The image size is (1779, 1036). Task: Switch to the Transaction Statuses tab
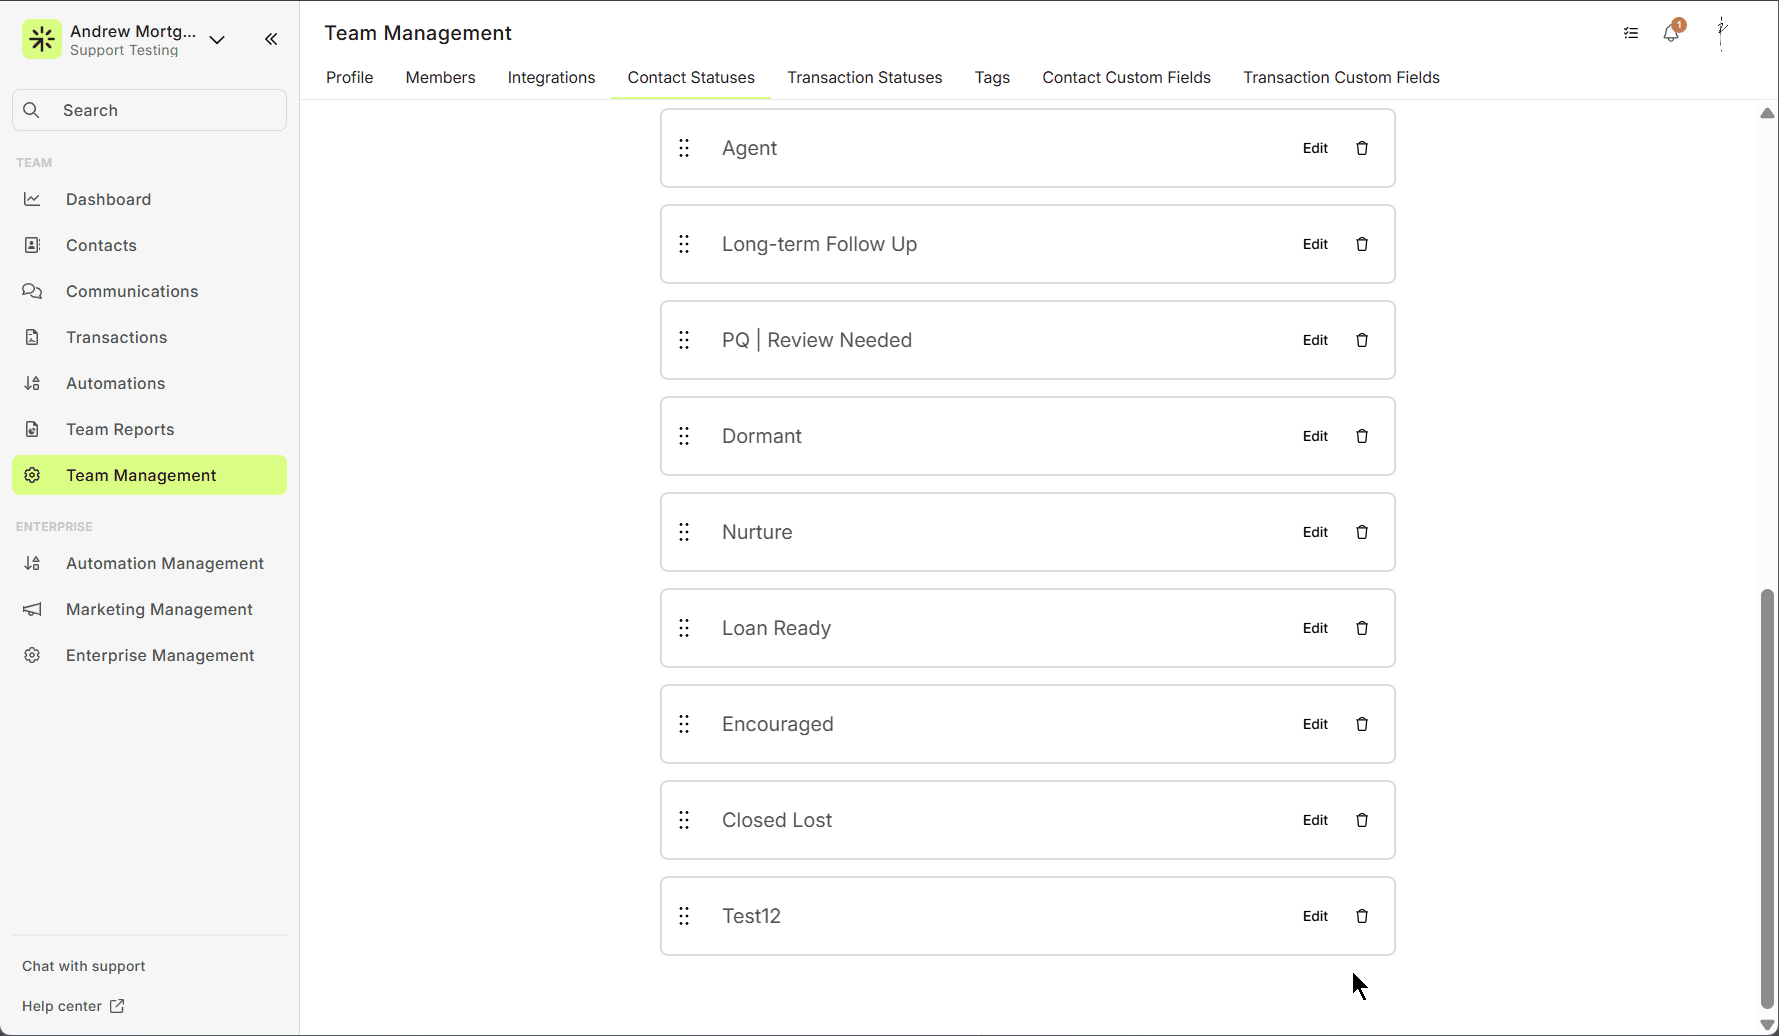pos(864,78)
